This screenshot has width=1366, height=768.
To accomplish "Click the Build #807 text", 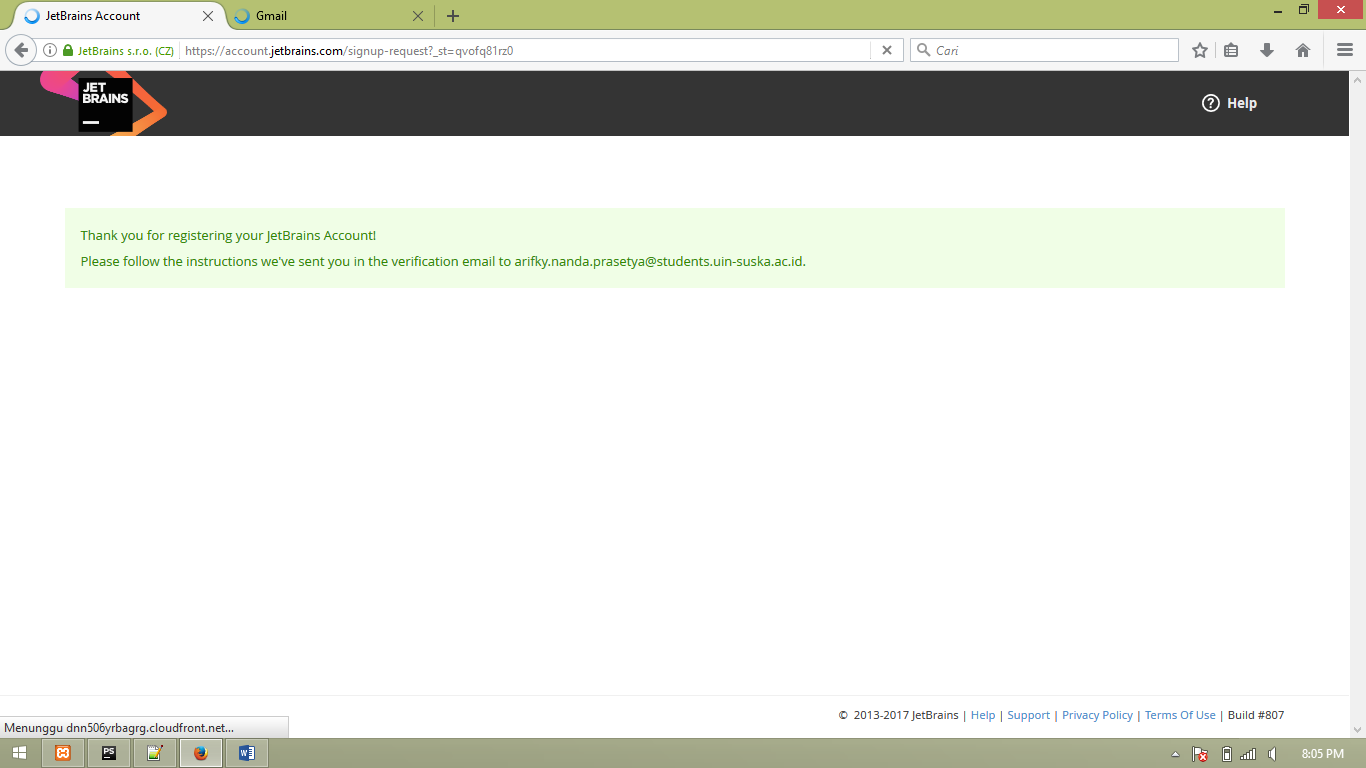I will pyautogui.click(x=1256, y=715).
